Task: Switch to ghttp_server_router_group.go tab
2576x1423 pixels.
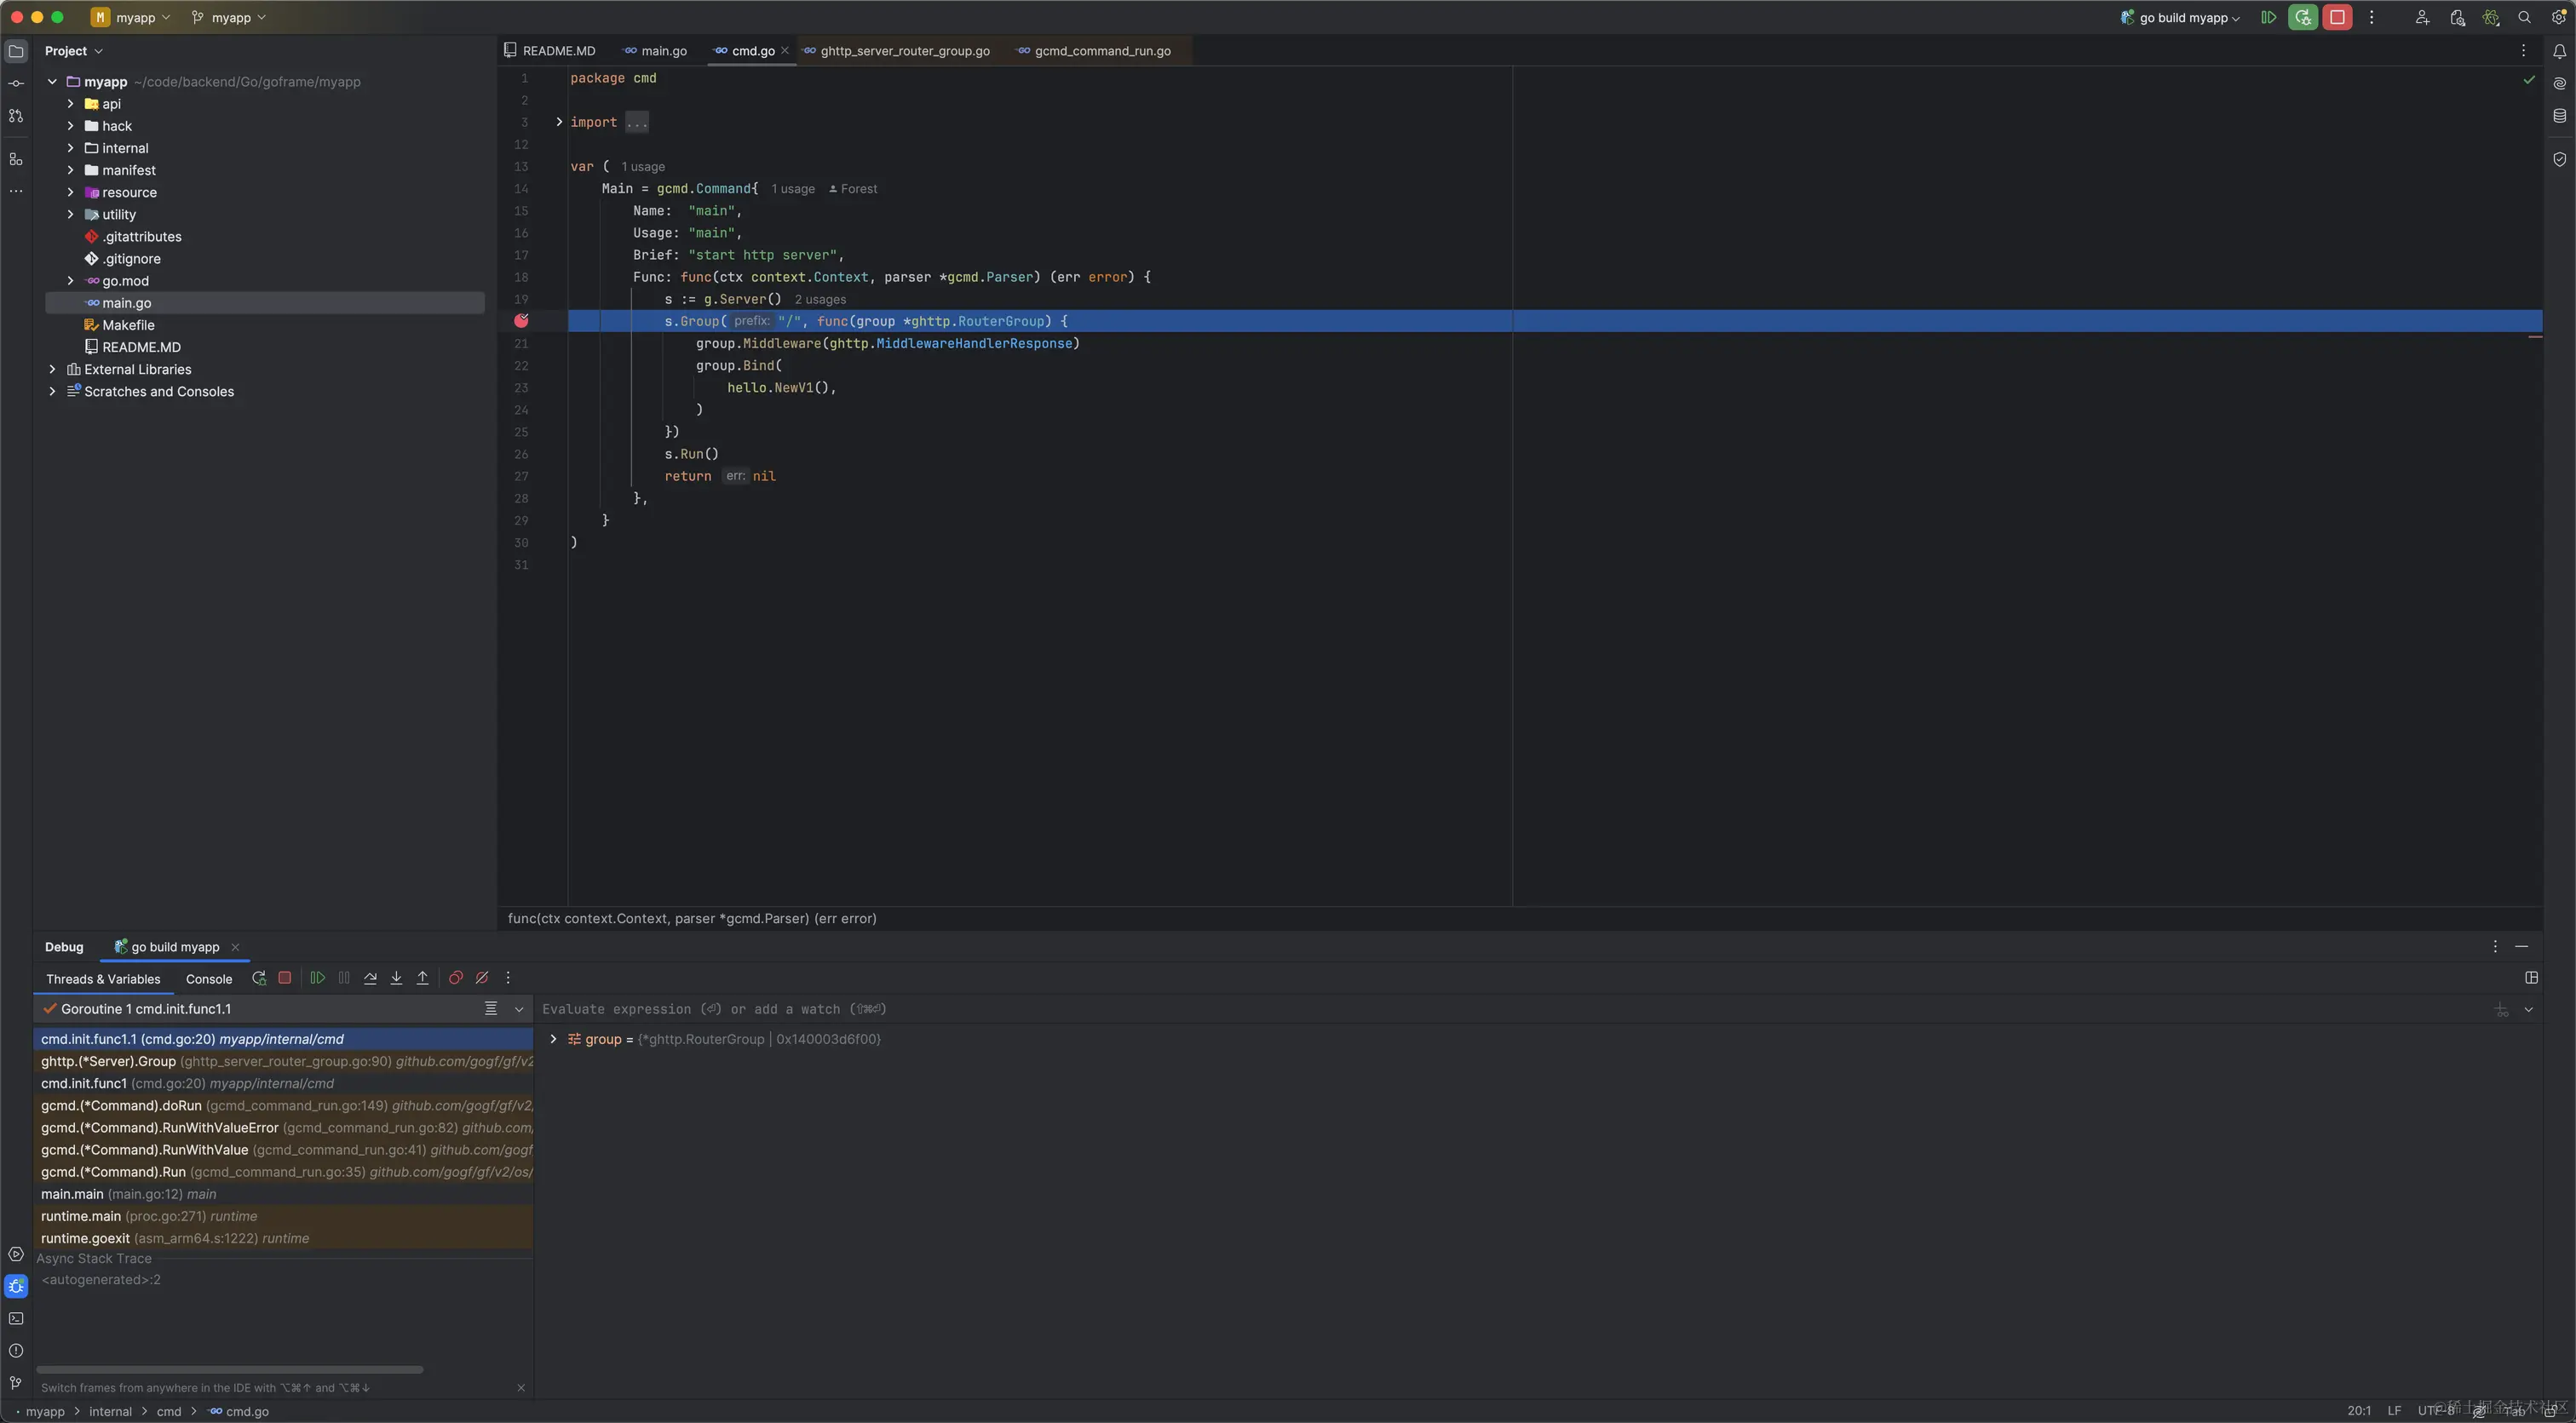Action: [897, 51]
